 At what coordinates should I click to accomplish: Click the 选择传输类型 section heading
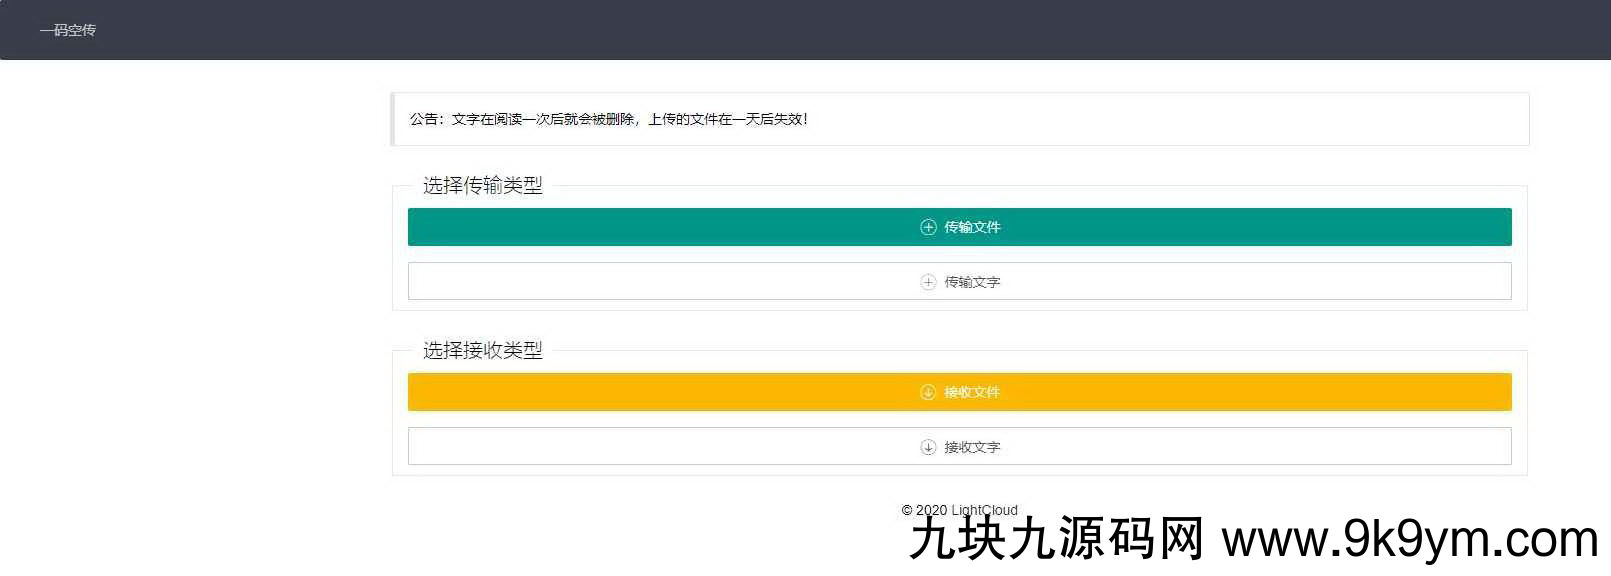click(482, 185)
